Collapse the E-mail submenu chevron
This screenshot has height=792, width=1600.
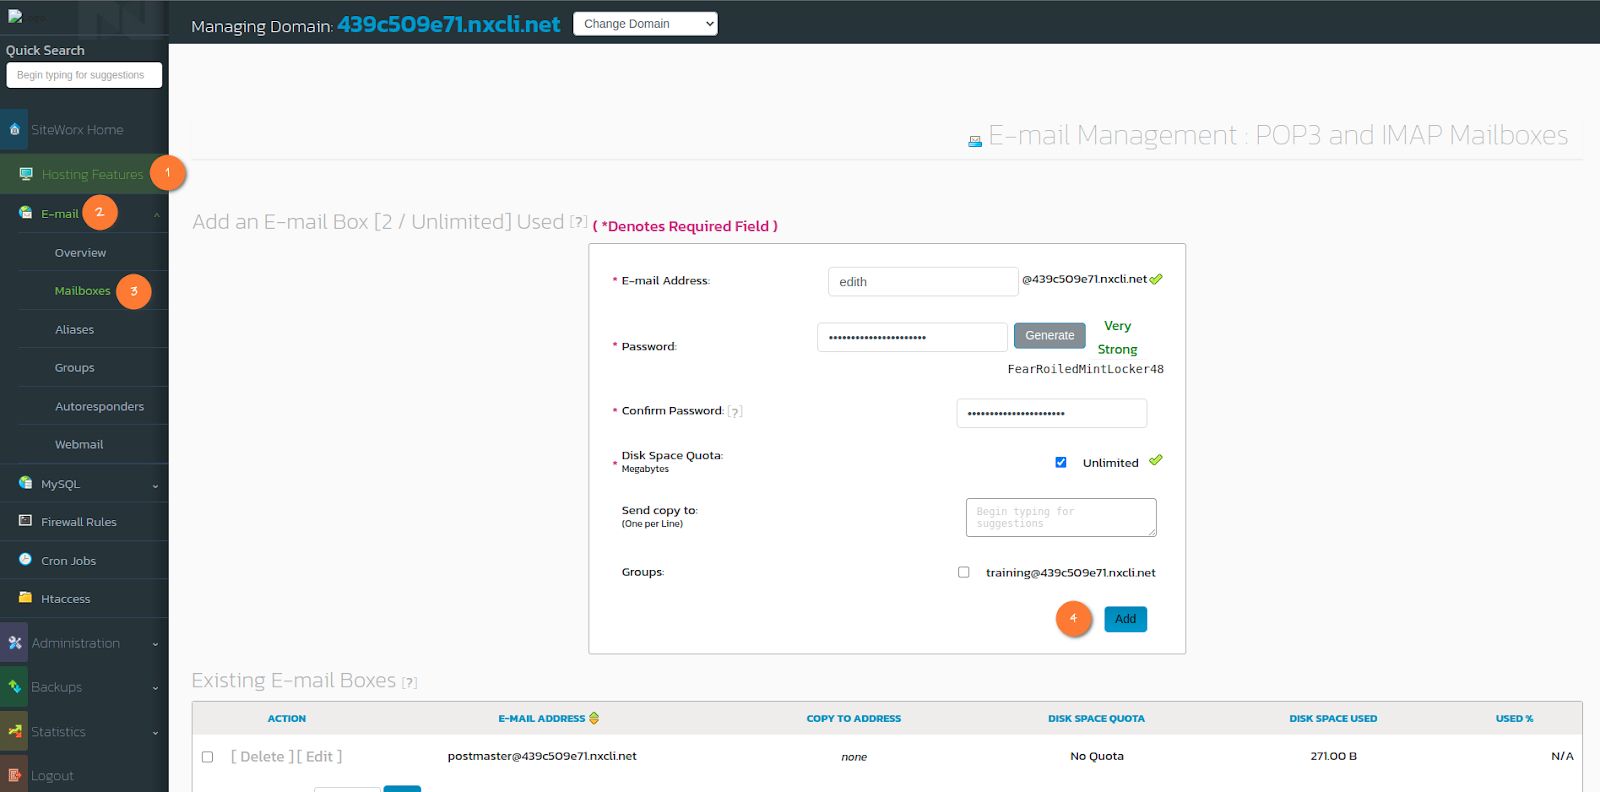156,214
